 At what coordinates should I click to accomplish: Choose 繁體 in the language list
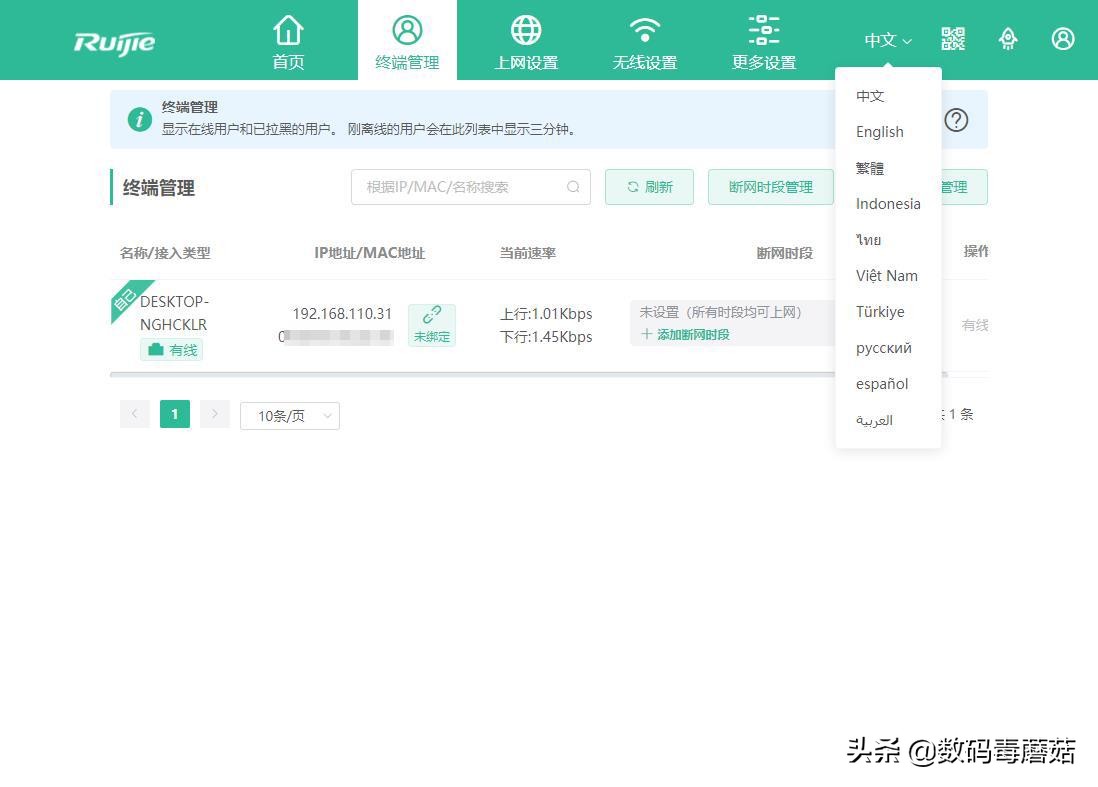870,167
